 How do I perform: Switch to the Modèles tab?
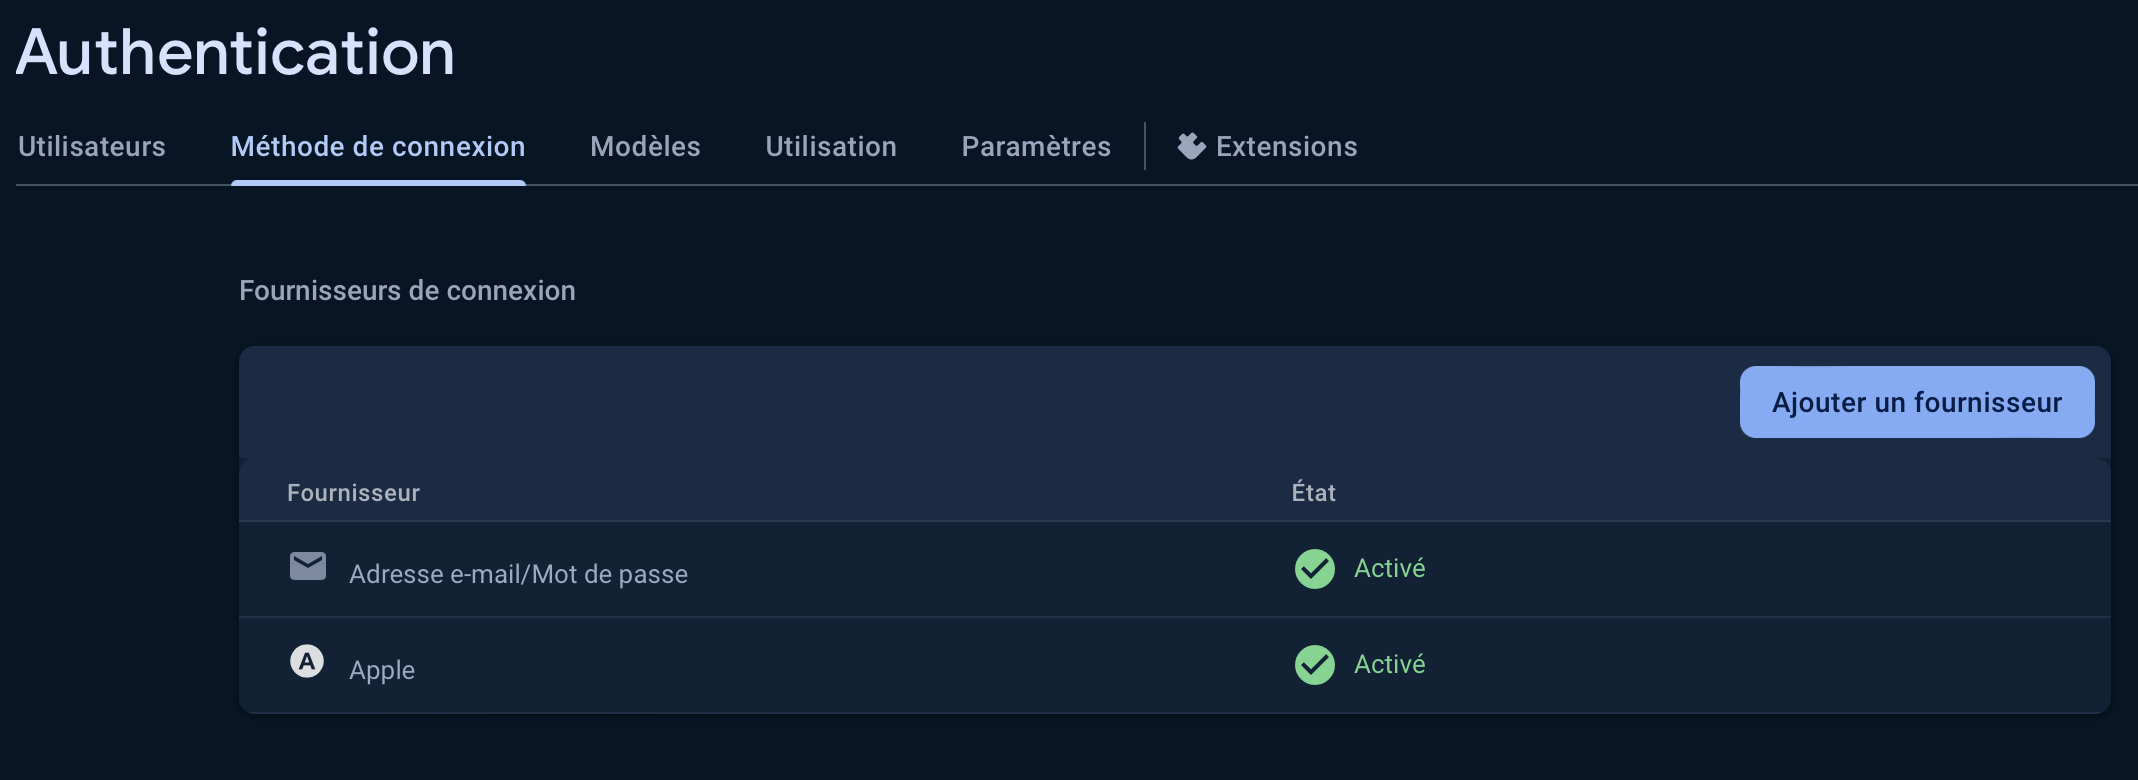click(645, 147)
